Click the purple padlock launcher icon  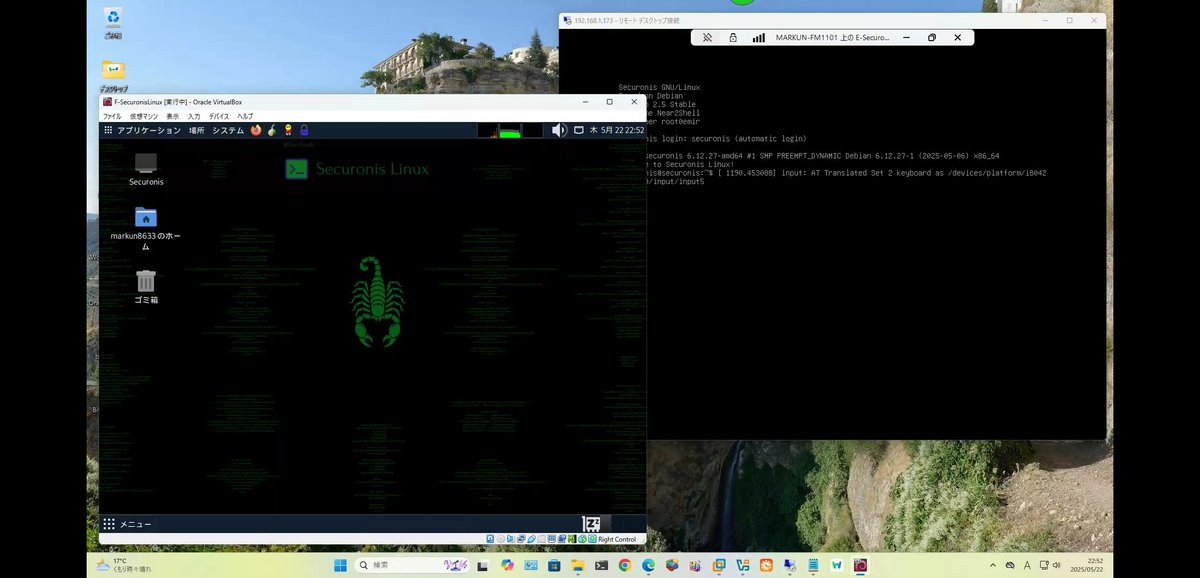304,130
